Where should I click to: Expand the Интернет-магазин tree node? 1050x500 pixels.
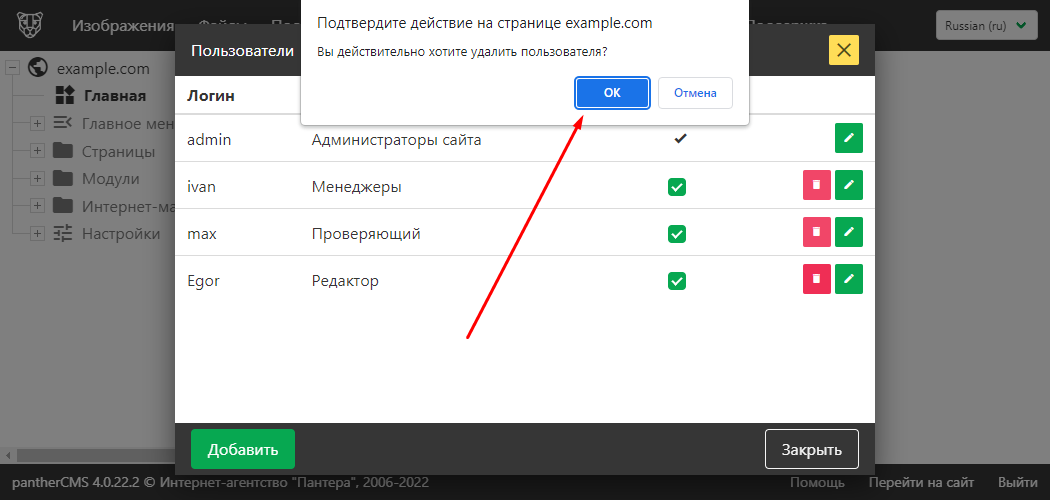[38, 206]
